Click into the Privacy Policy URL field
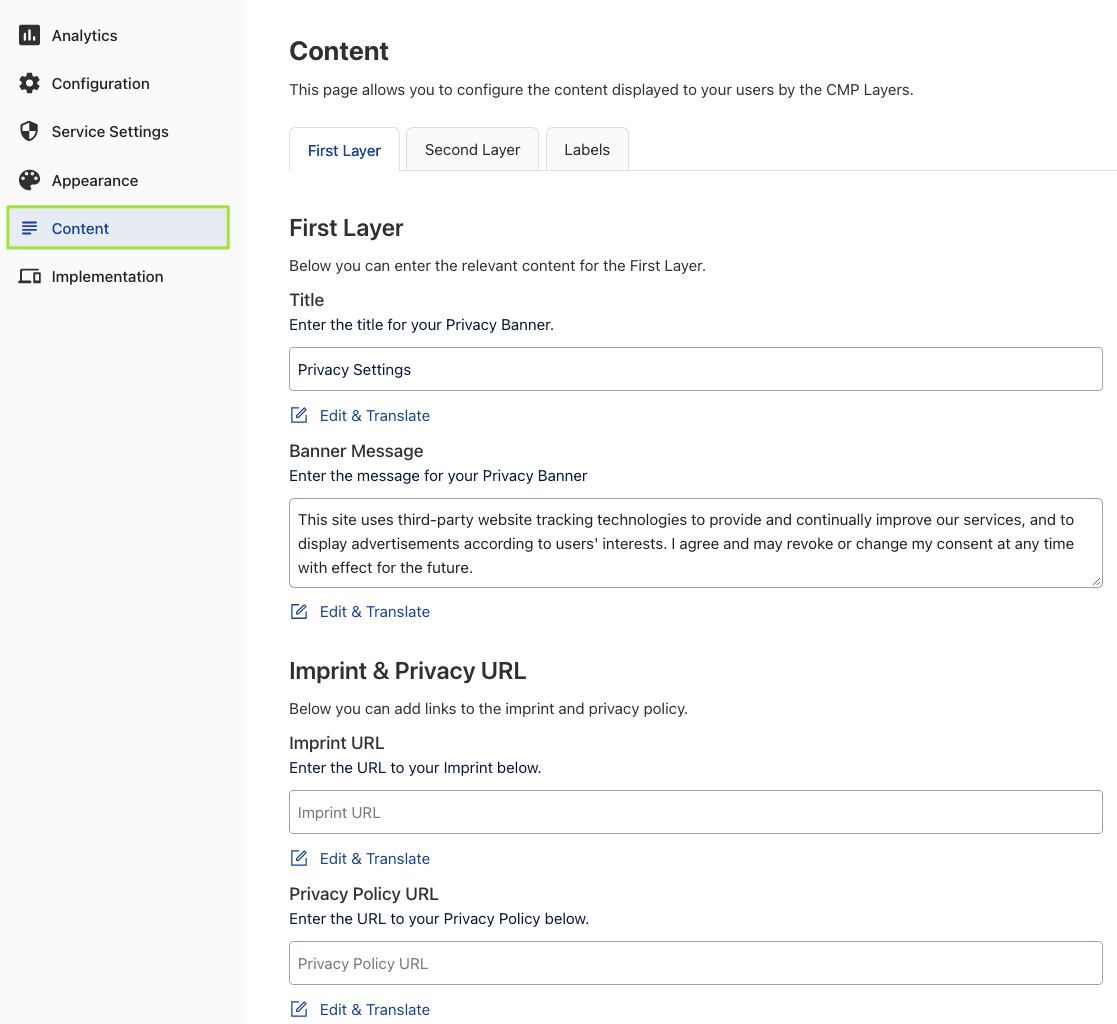This screenshot has height=1024, width=1117. tap(695, 964)
